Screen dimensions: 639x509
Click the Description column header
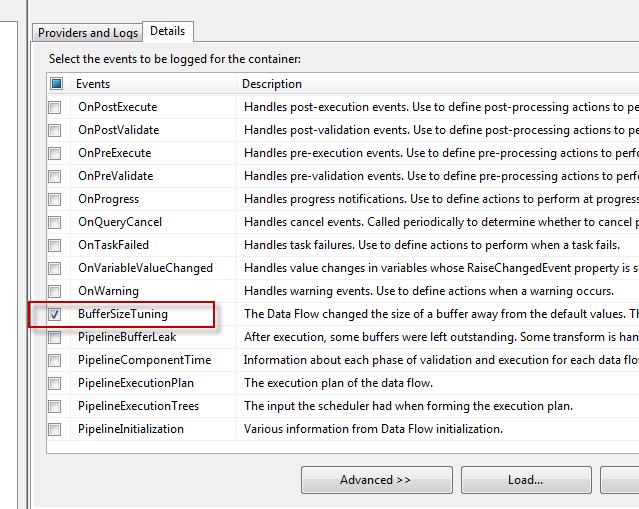pos(438,84)
